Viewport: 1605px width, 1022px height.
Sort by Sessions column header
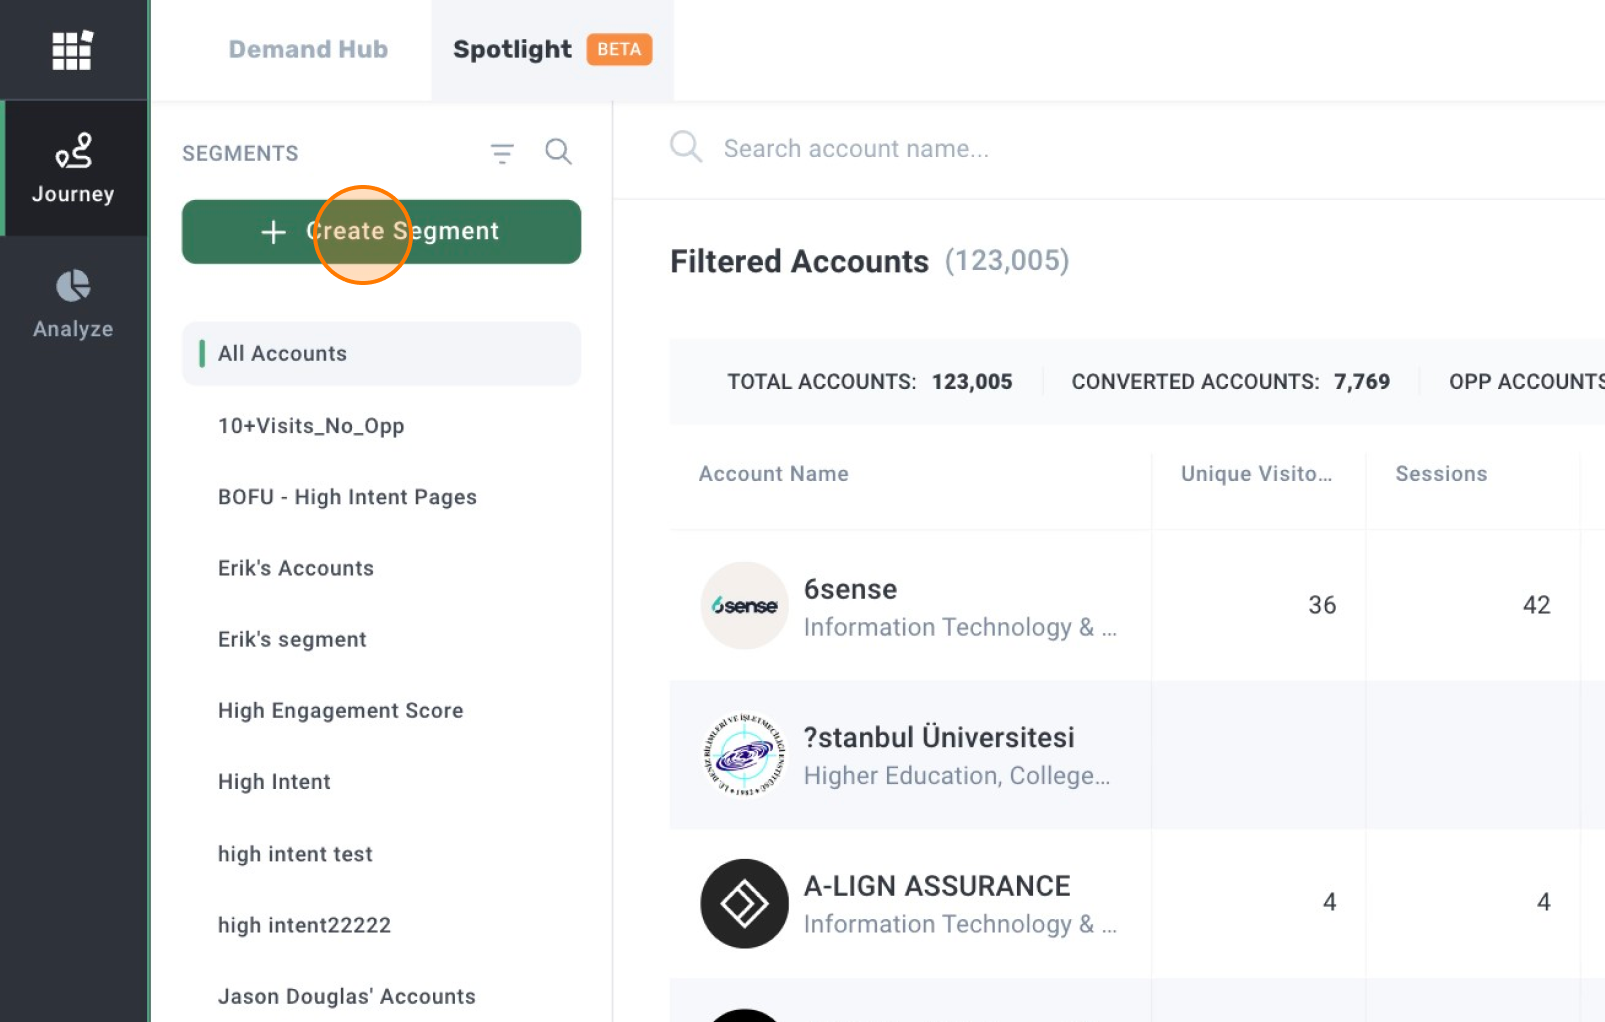click(1441, 474)
